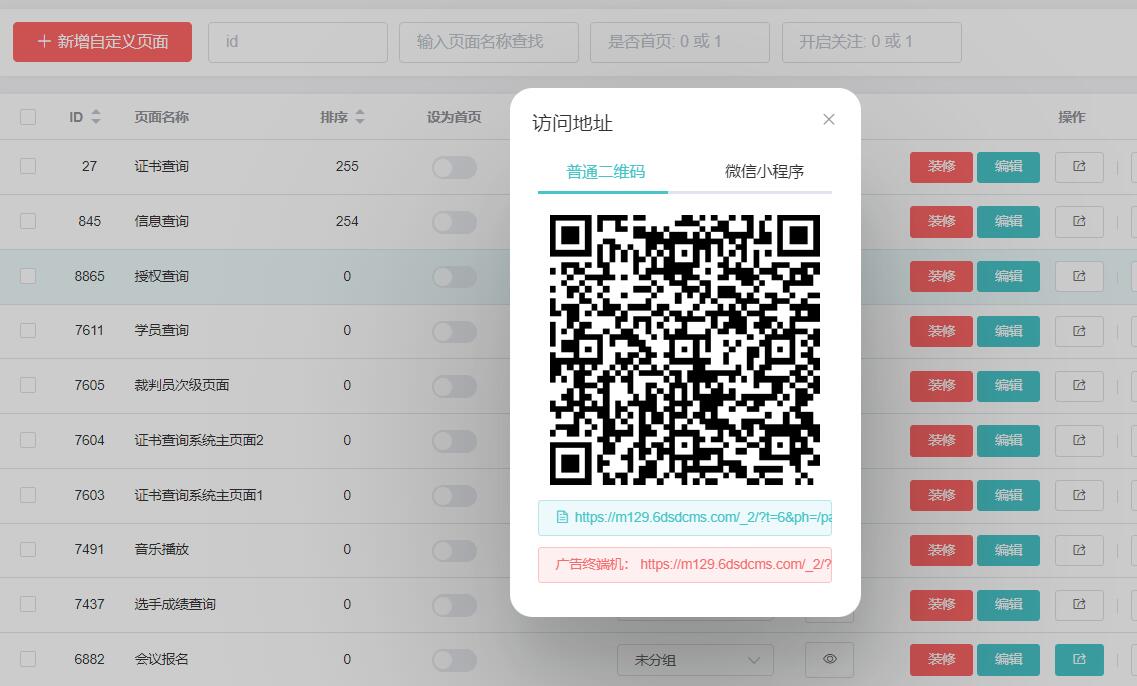Image resolution: width=1137 pixels, height=686 pixels.
Task: Click 装修 button for 学员查询
Action: point(941,331)
